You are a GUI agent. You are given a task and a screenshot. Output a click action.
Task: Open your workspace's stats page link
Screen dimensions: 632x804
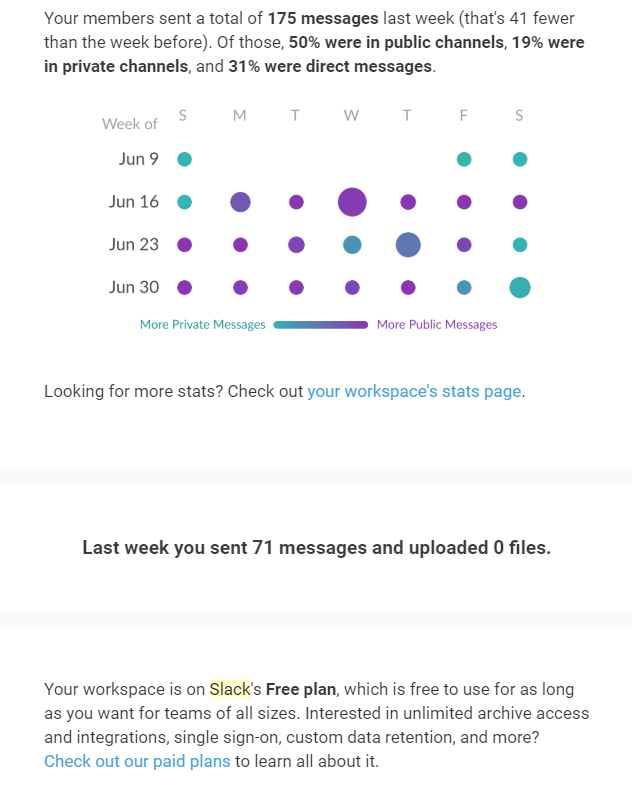pos(414,391)
